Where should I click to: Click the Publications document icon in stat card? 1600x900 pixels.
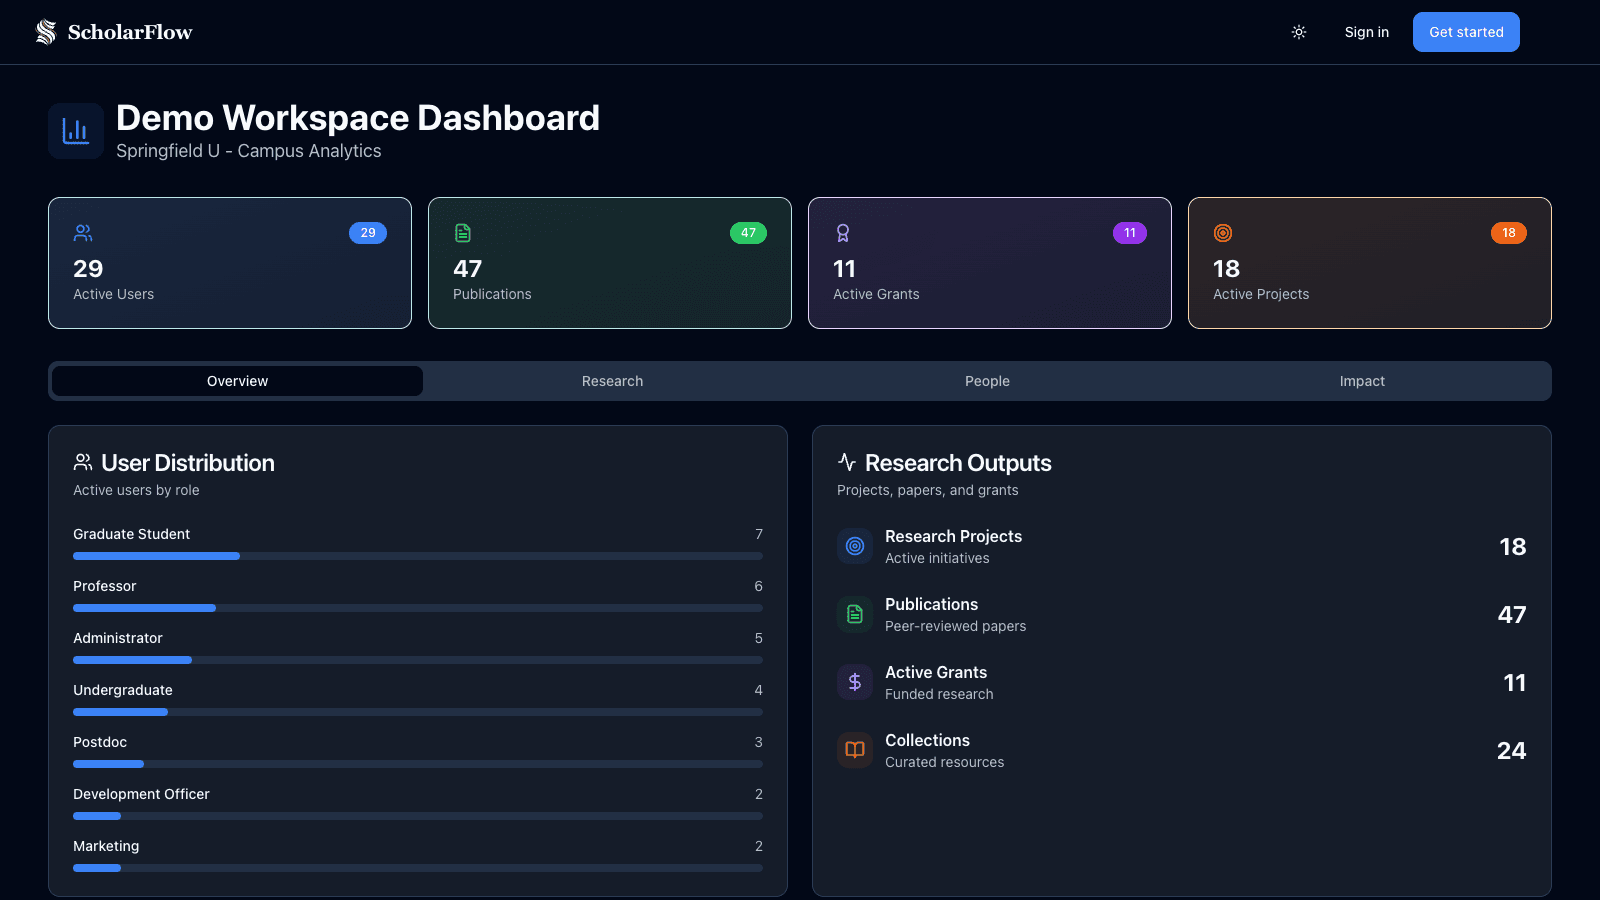click(x=463, y=233)
